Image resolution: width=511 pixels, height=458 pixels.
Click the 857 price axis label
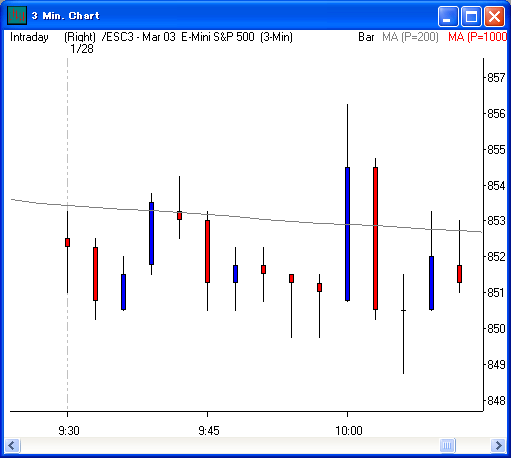496,78
